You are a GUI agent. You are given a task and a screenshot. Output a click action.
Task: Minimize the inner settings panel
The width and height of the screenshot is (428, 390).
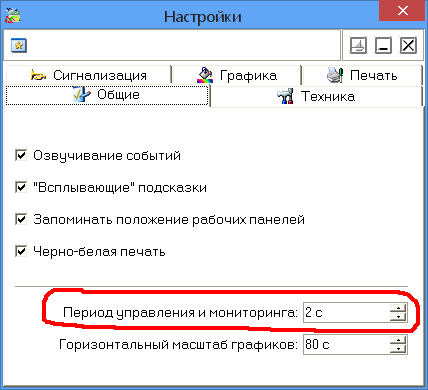tap(383, 45)
